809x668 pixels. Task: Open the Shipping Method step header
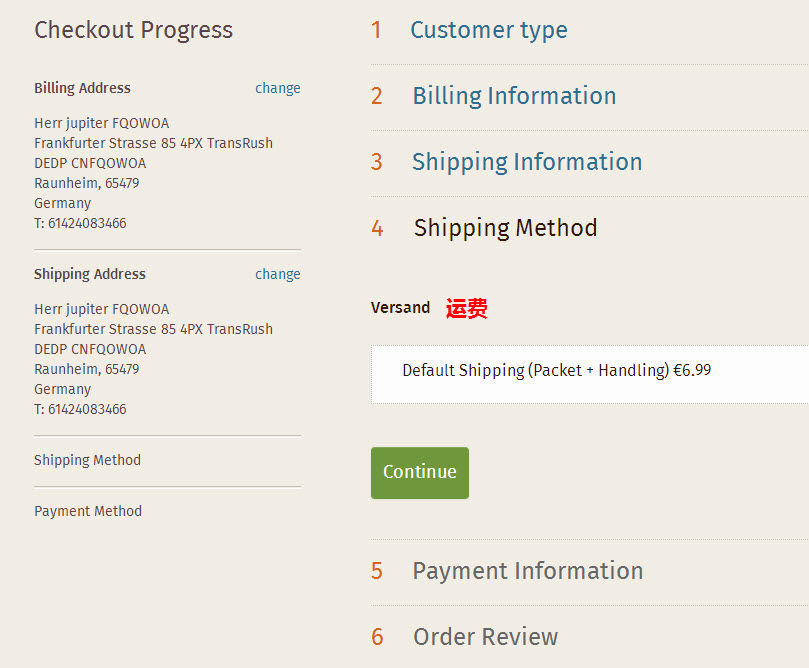point(505,228)
